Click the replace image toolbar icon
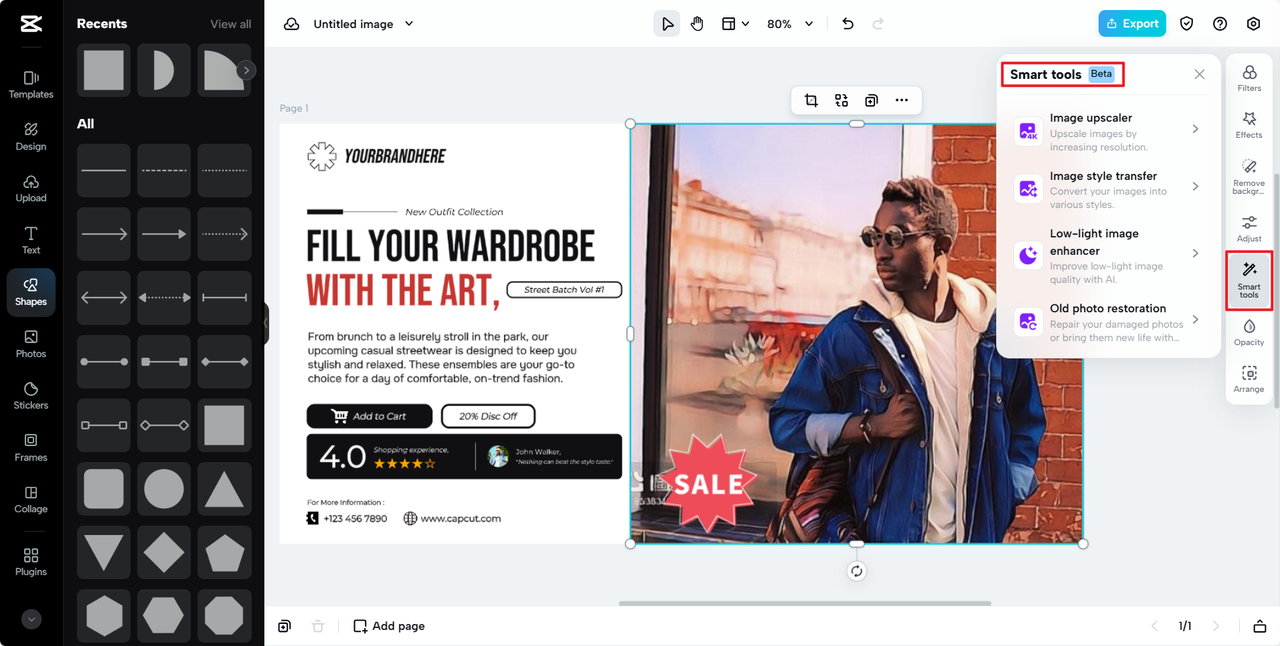 tap(841, 100)
